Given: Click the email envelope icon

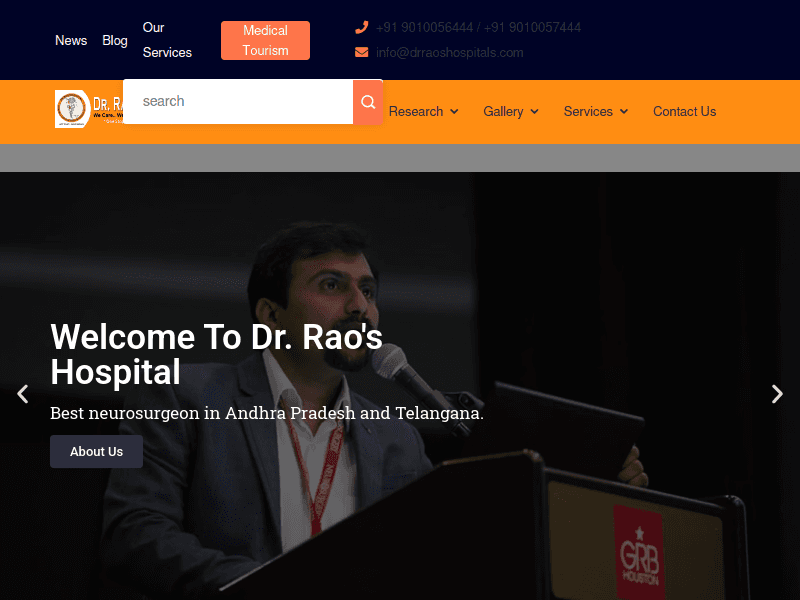Looking at the screenshot, I should pos(361,52).
